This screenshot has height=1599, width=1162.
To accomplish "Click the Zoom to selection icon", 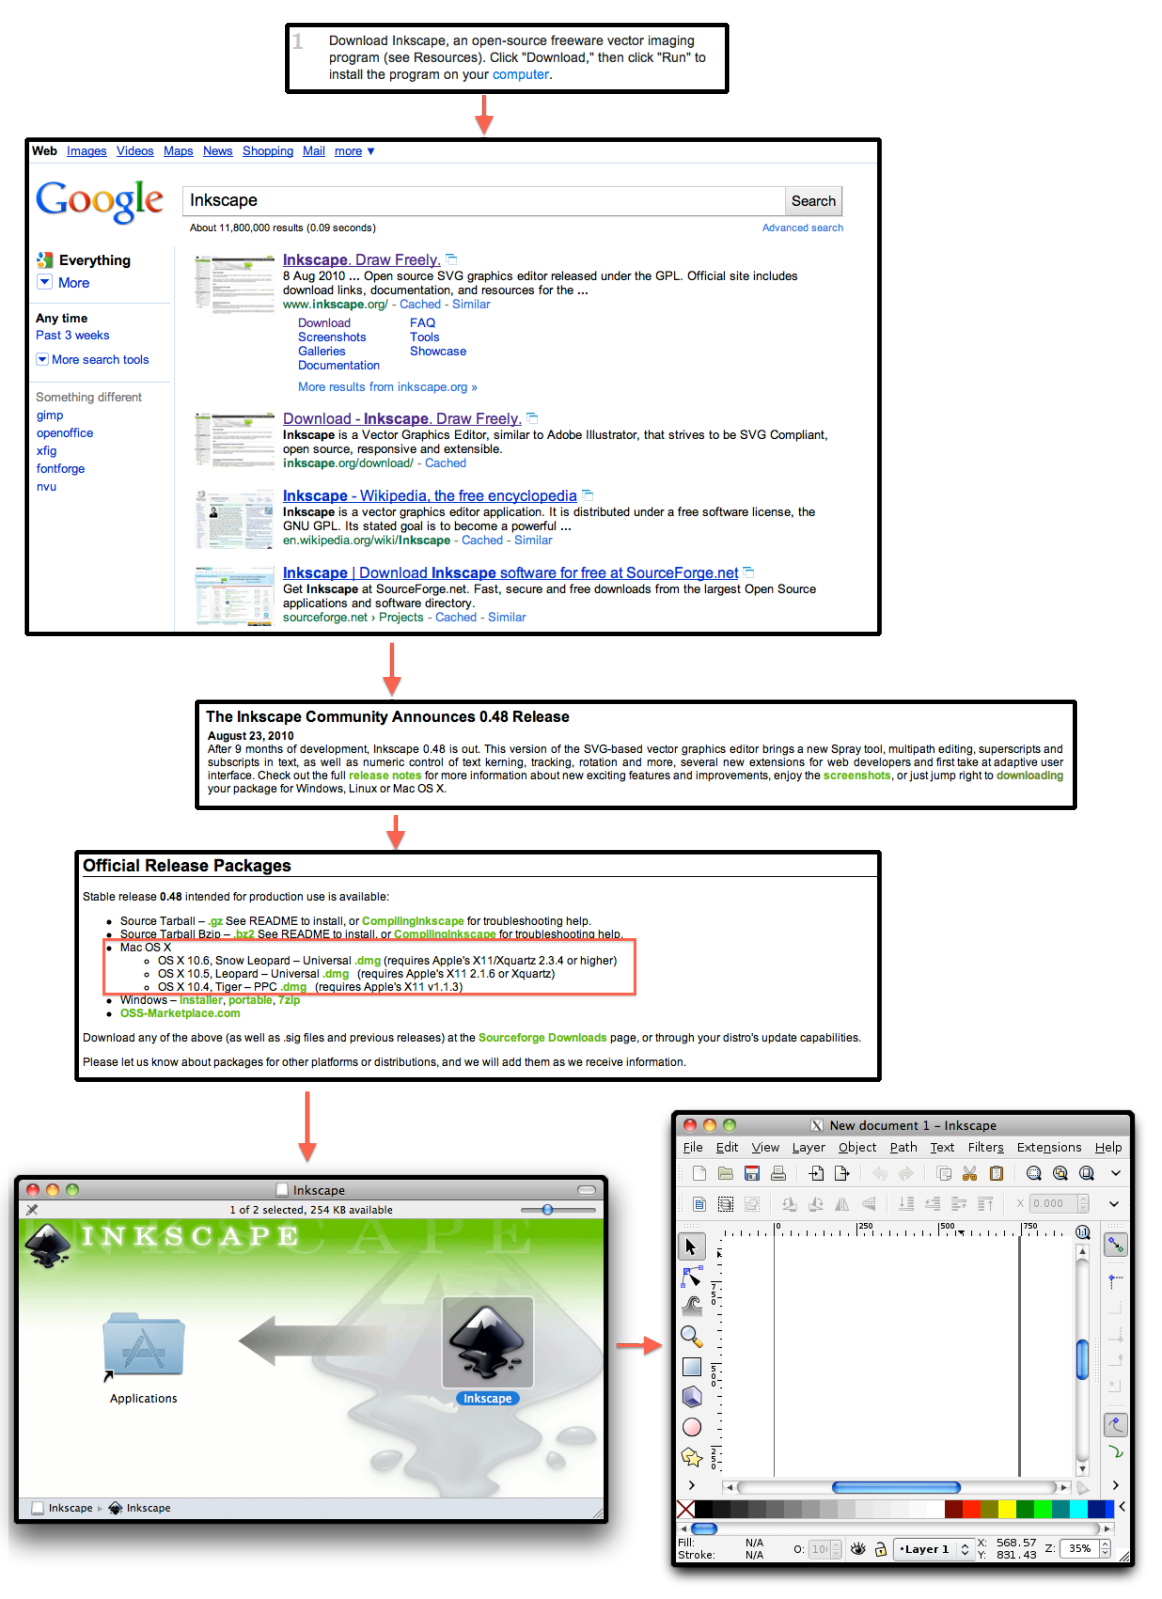I will tap(1034, 1174).
